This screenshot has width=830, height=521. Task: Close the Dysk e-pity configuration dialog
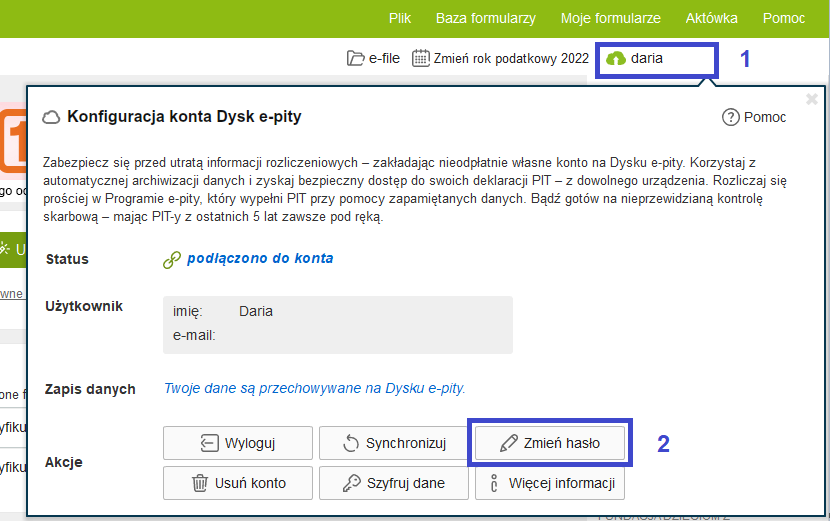coord(812,99)
